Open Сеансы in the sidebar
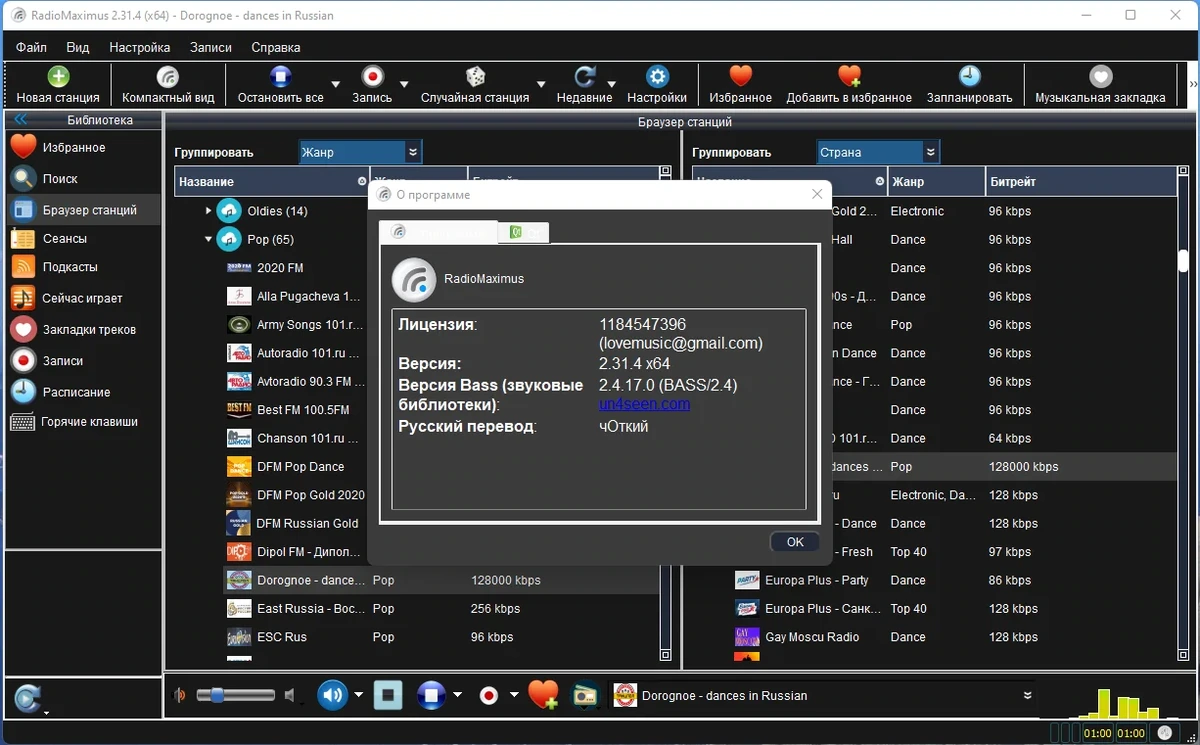Screen dimensions: 1200x745 (83, 238)
